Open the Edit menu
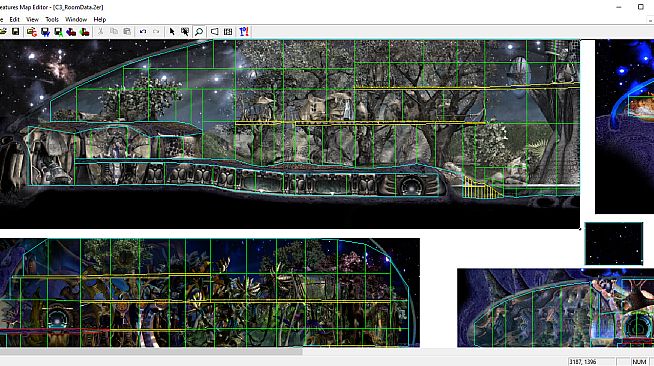 click(x=15, y=20)
